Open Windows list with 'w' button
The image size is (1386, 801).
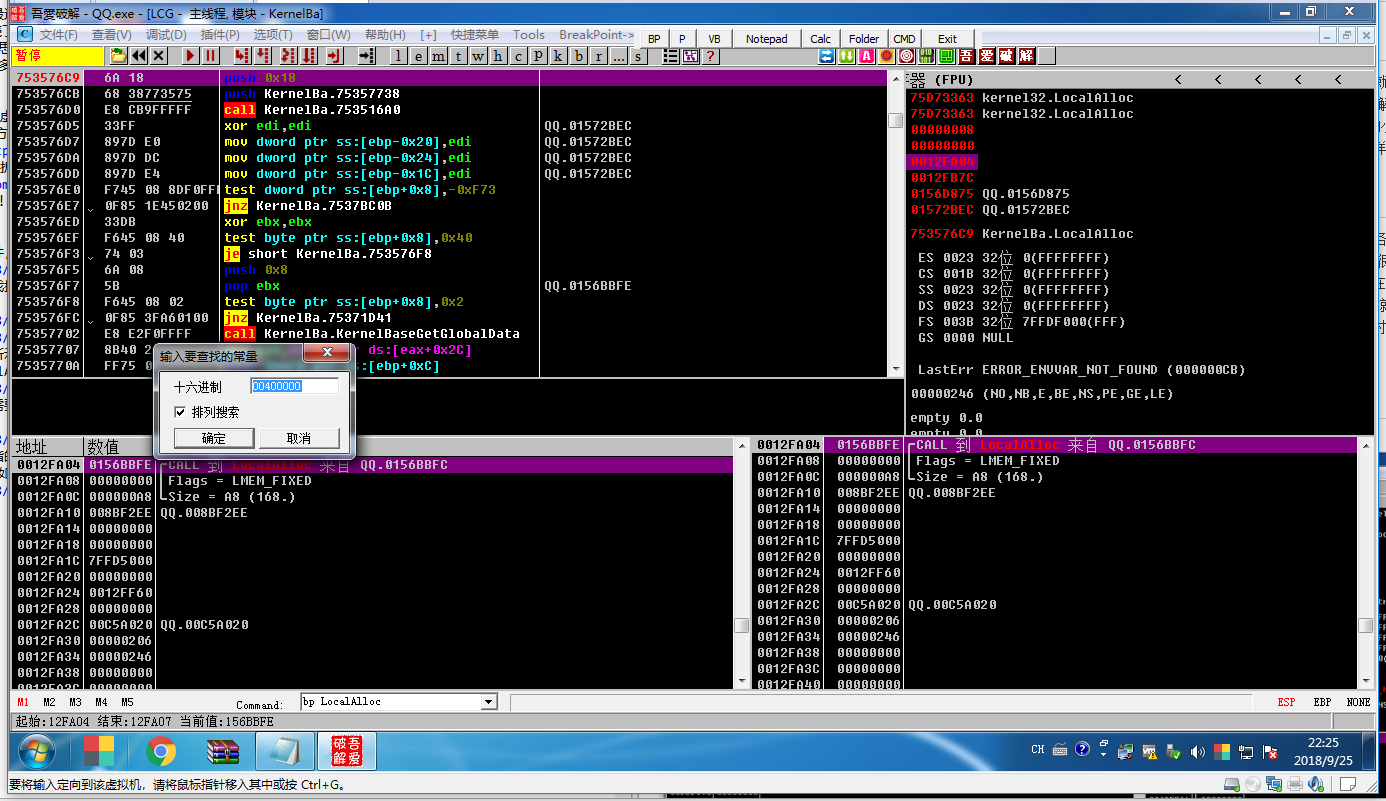478,56
